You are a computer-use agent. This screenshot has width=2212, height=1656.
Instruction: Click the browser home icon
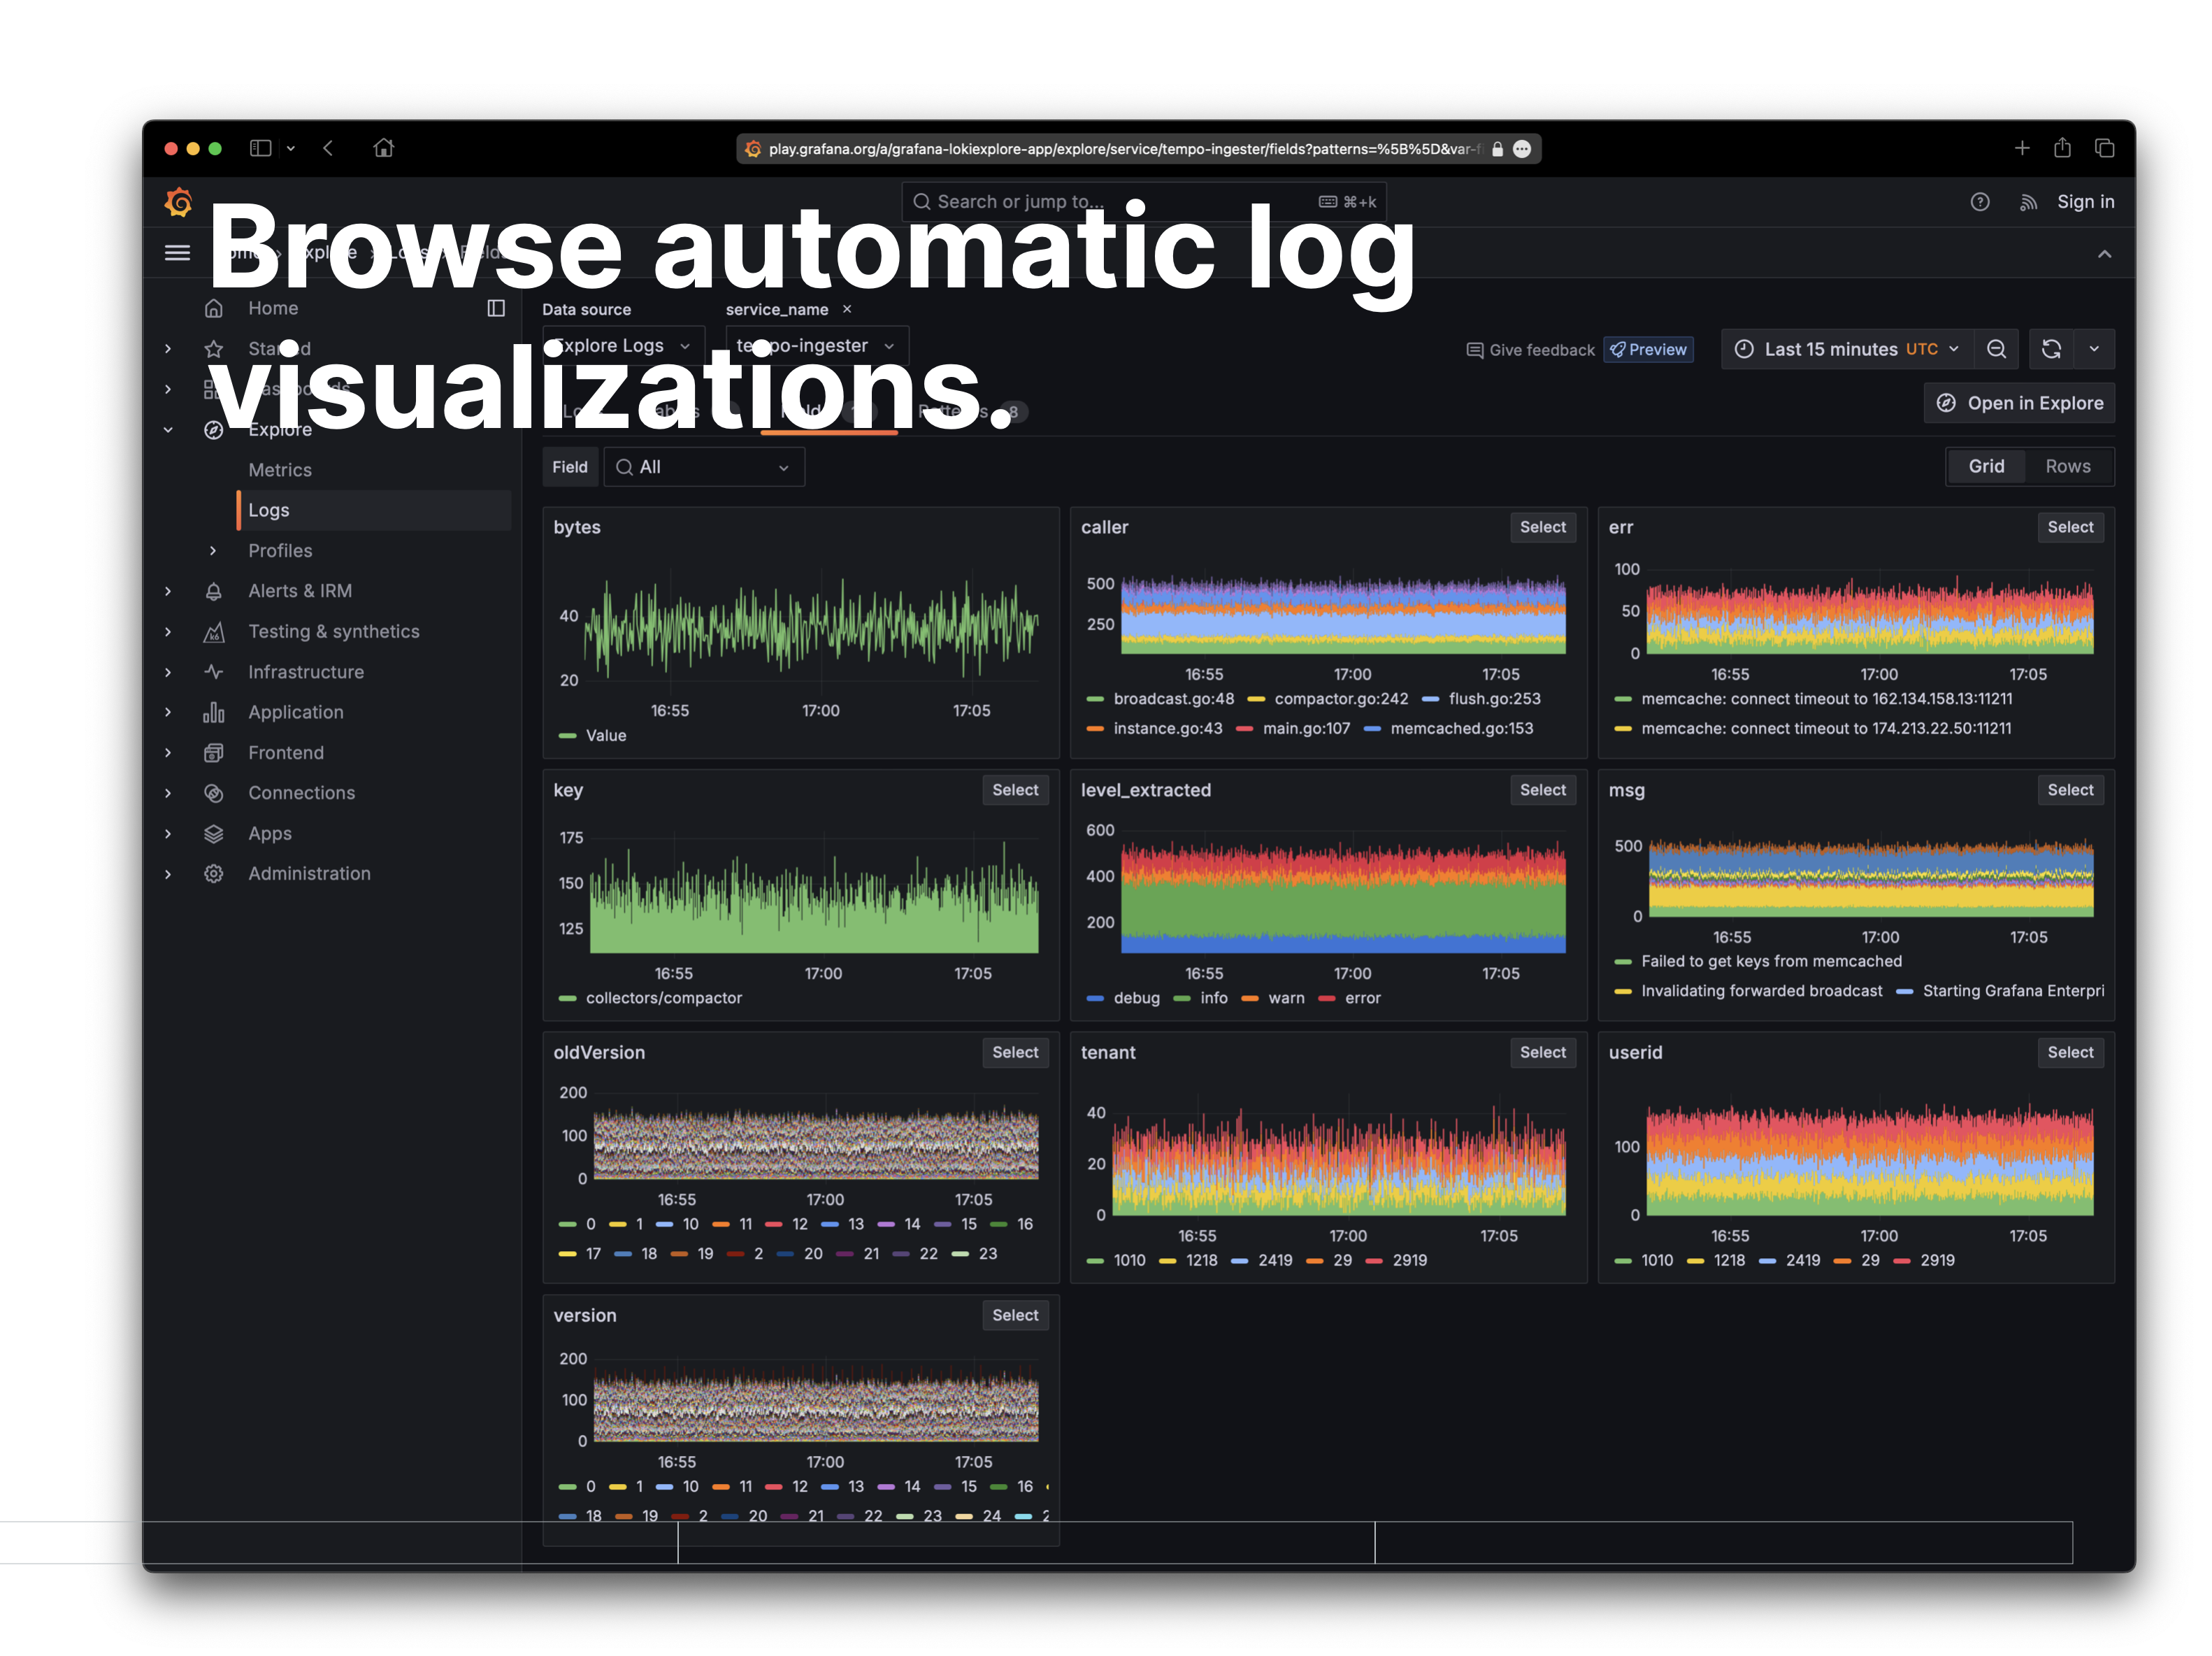point(383,148)
